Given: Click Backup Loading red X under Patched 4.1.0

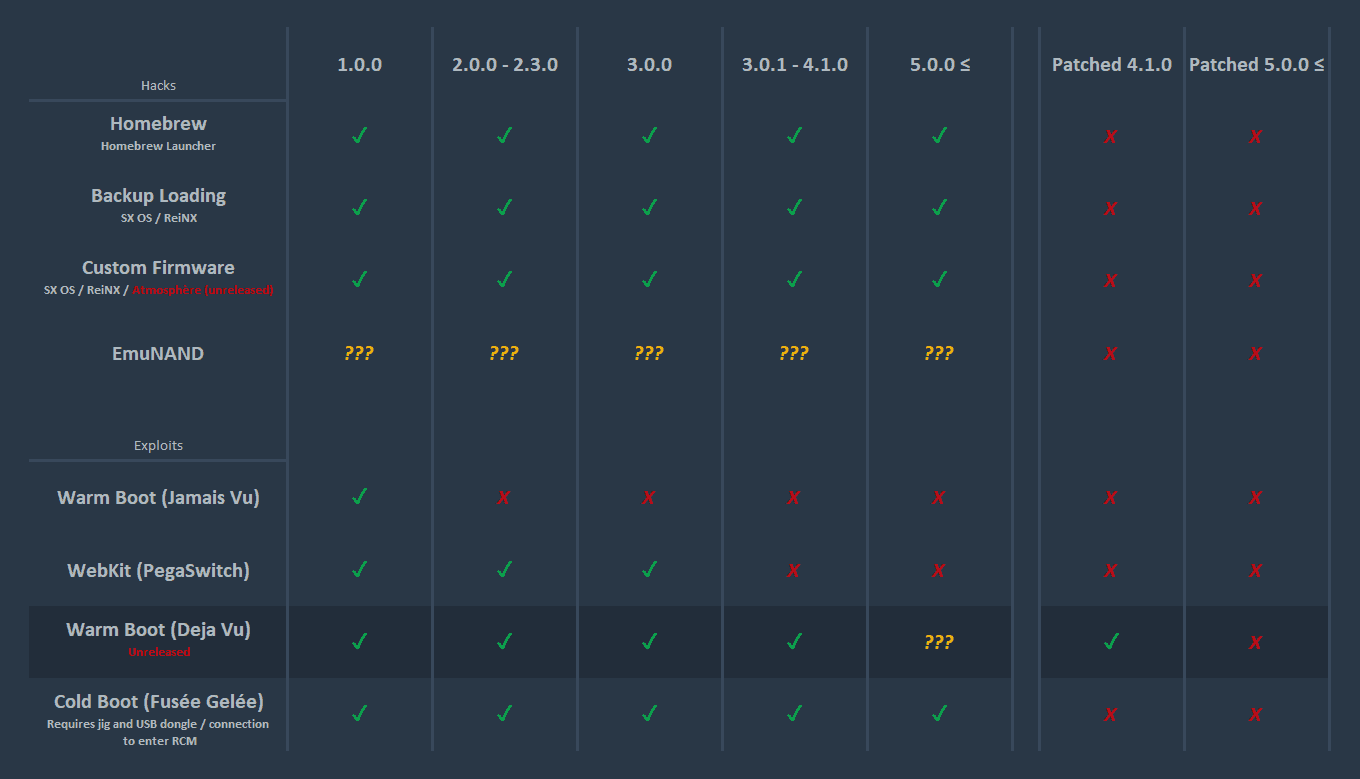Looking at the screenshot, I should [1111, 209].
